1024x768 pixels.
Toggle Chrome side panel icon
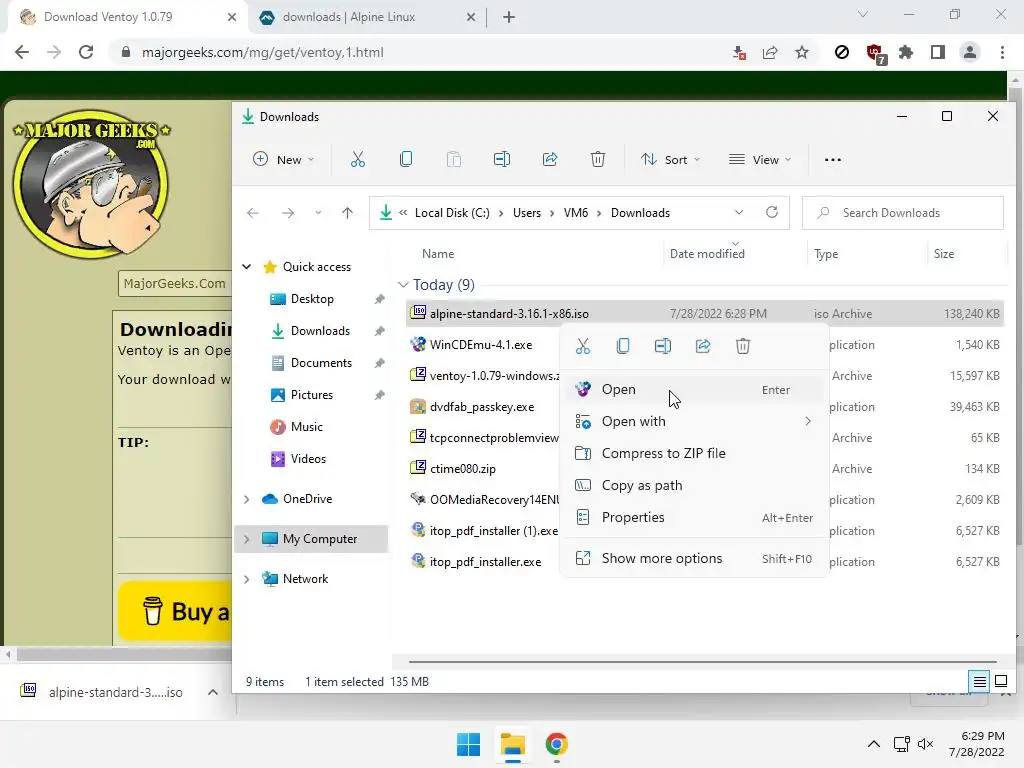[938, 52]
